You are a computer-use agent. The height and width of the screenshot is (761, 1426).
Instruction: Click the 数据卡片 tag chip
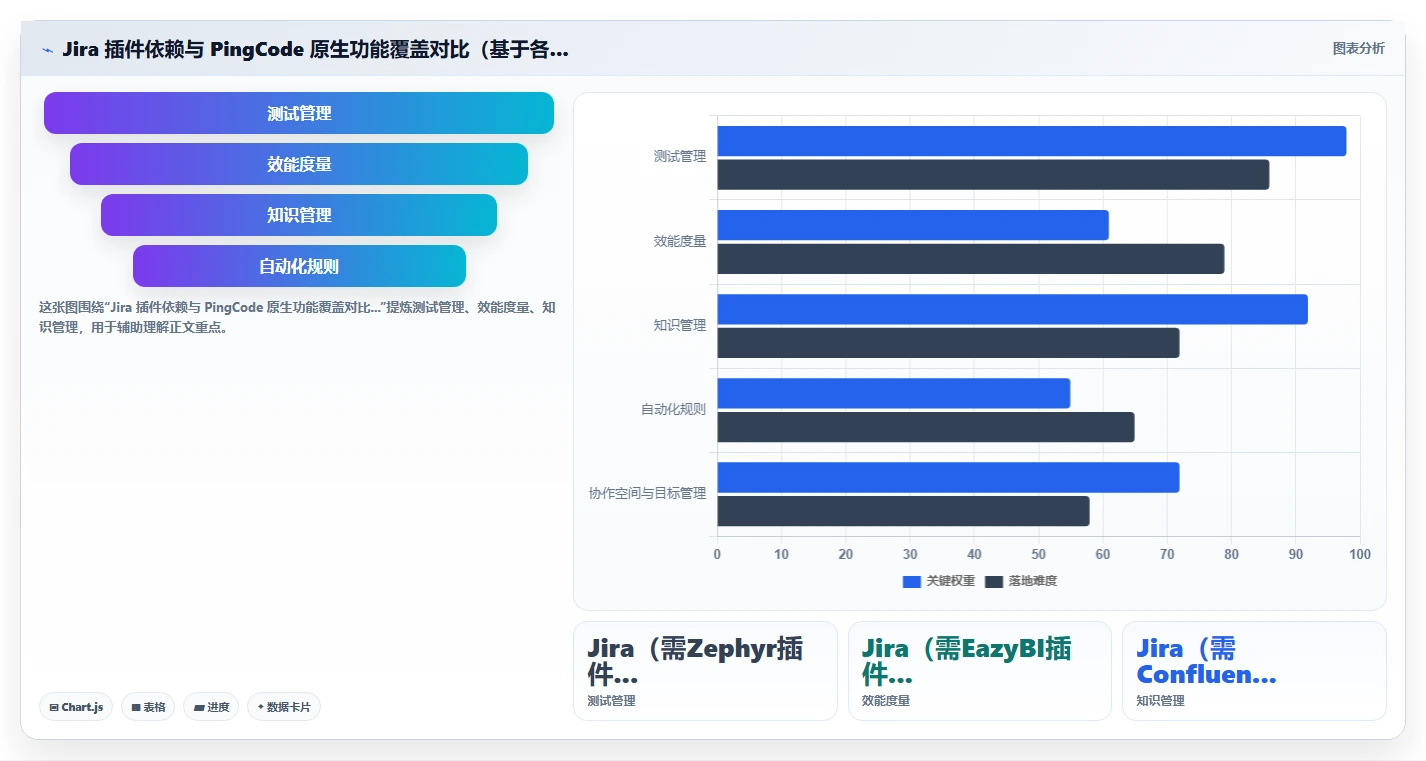(284, 707)
